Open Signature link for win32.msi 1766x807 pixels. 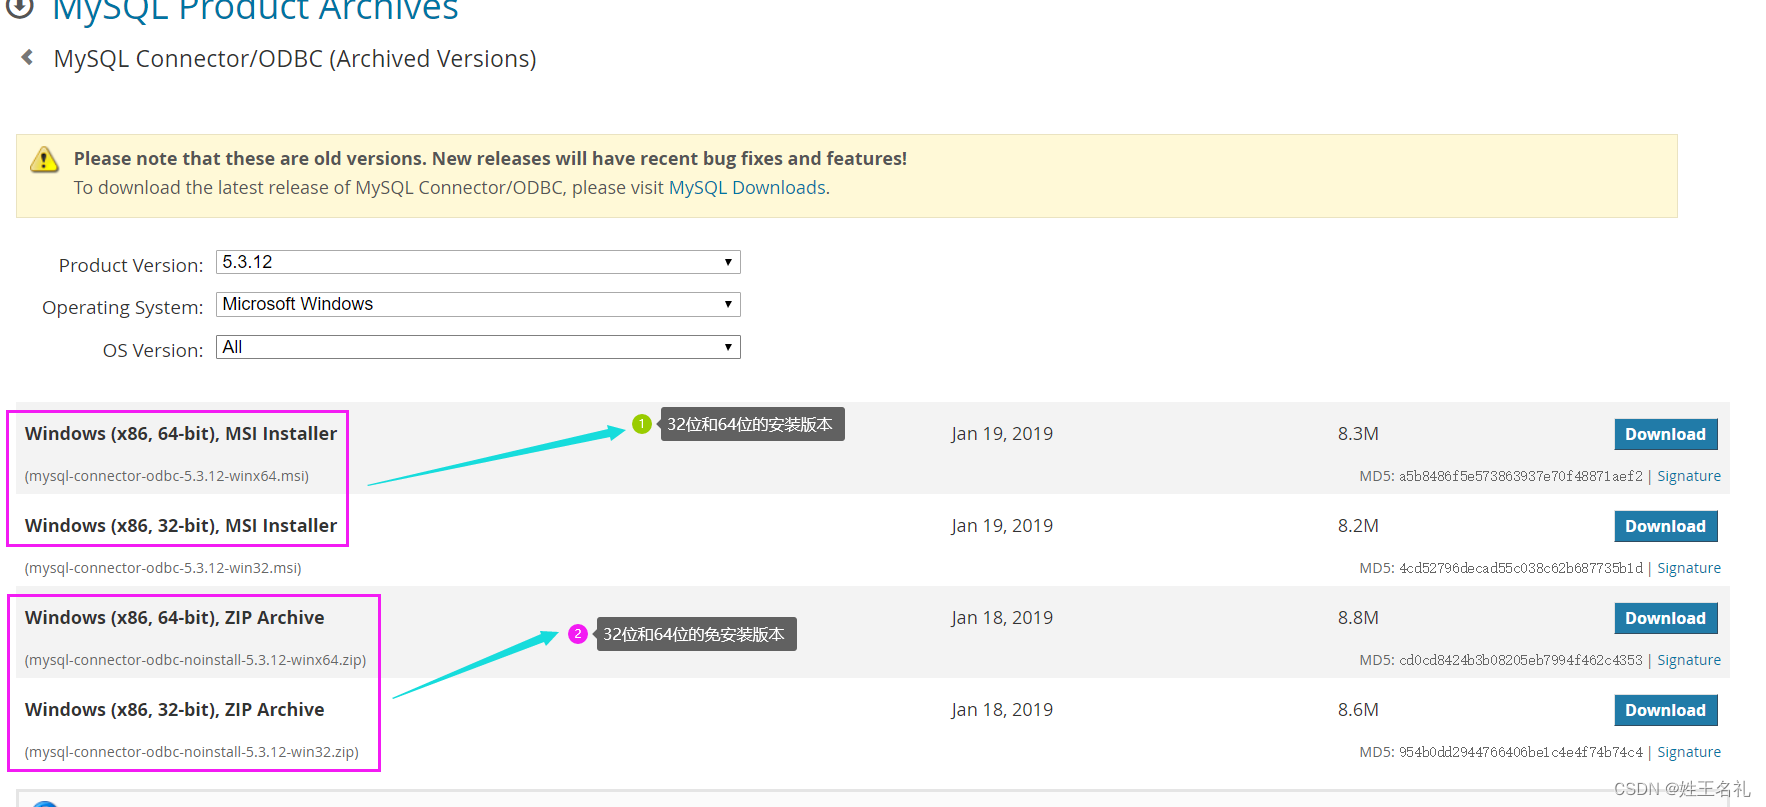pyautogui.click(x=1689, y=568)
